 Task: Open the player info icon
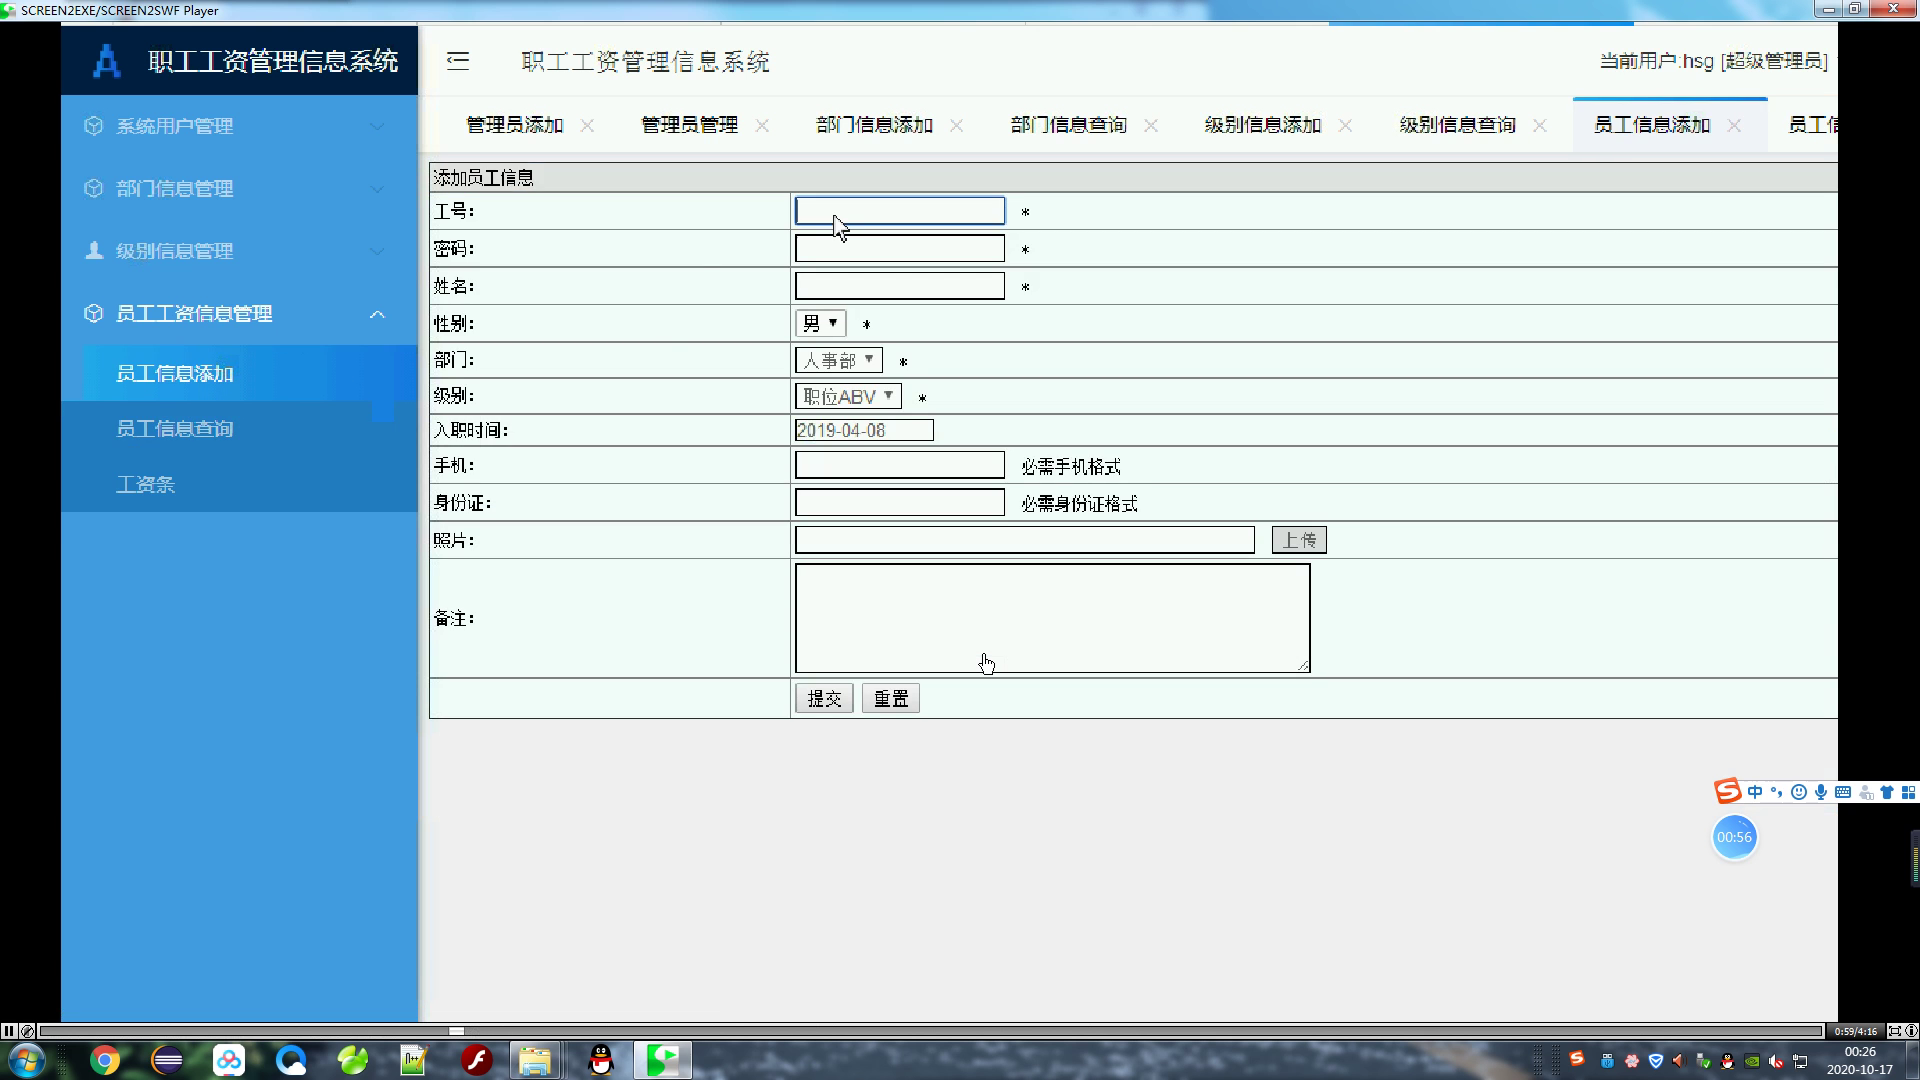(x=1911, y=1031)
